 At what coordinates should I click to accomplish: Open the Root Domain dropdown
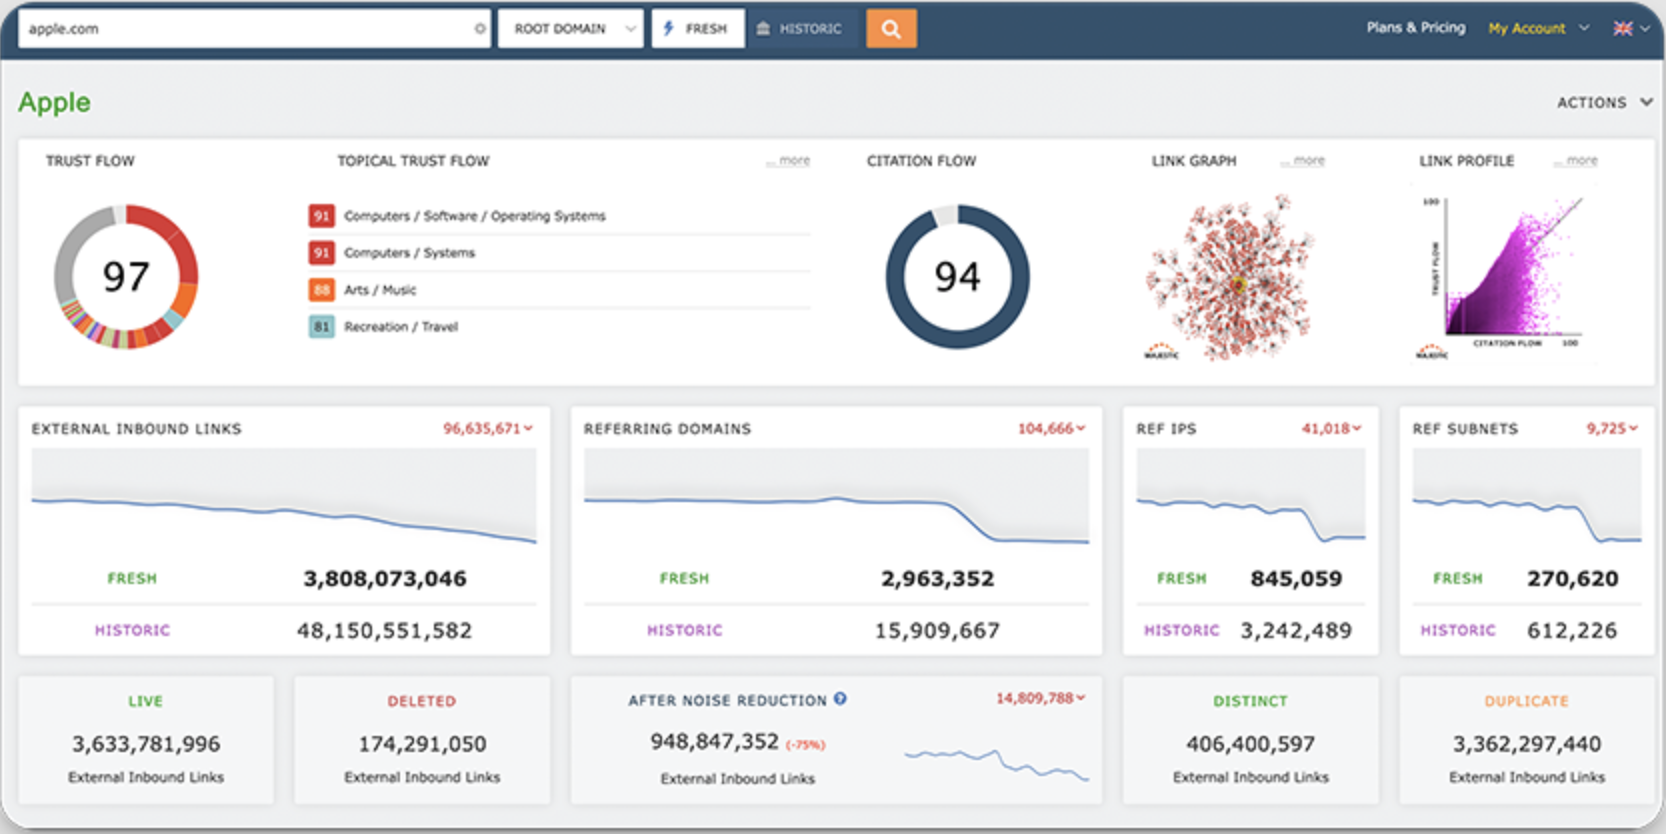(571, 29)
